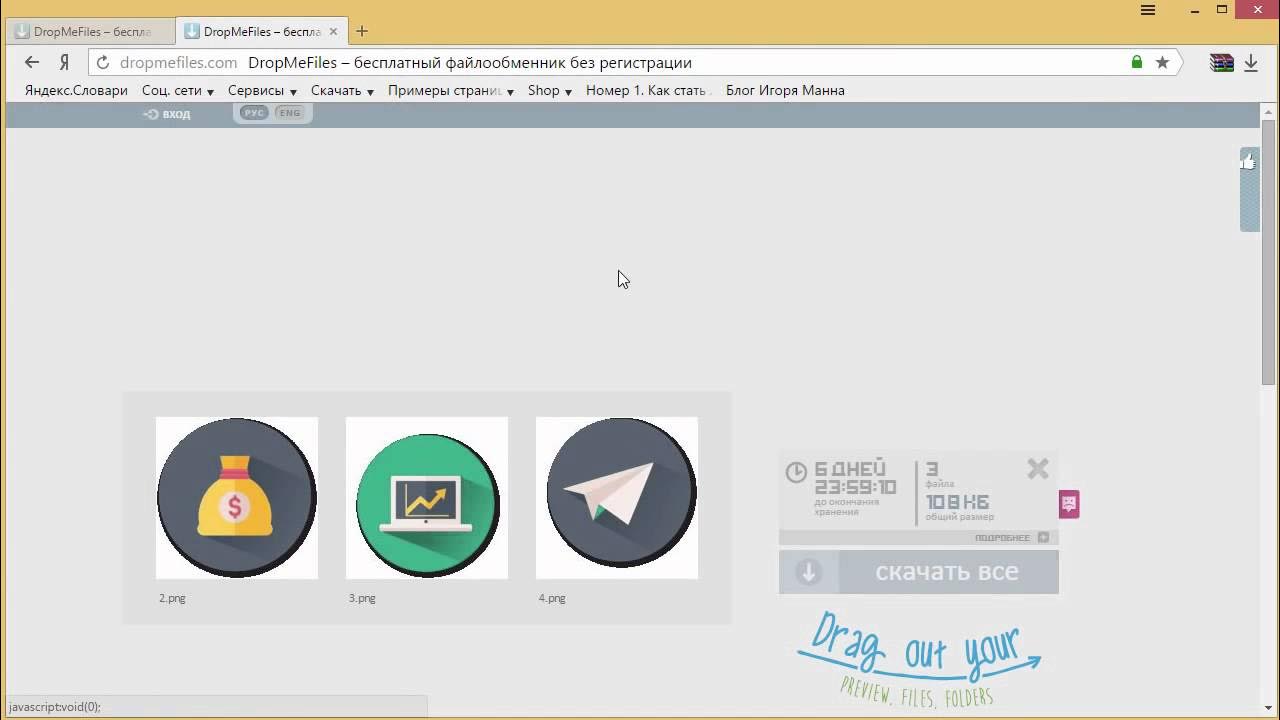Viewport: 1280px width, 720px height.
Task: Click the thumbs-up like icon on the right
Action: point(1249,161)
